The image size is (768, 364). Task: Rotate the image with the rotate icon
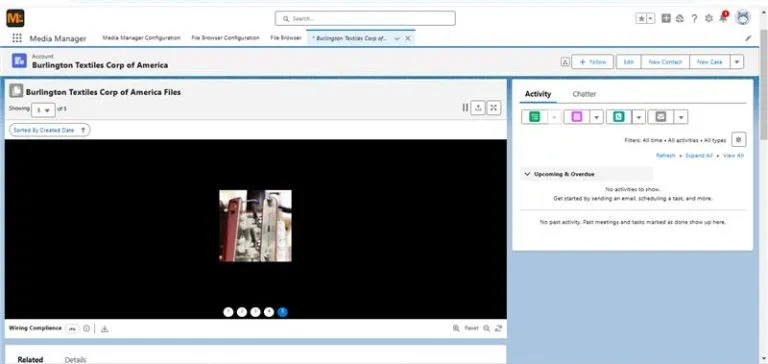[x=499, y=328]
